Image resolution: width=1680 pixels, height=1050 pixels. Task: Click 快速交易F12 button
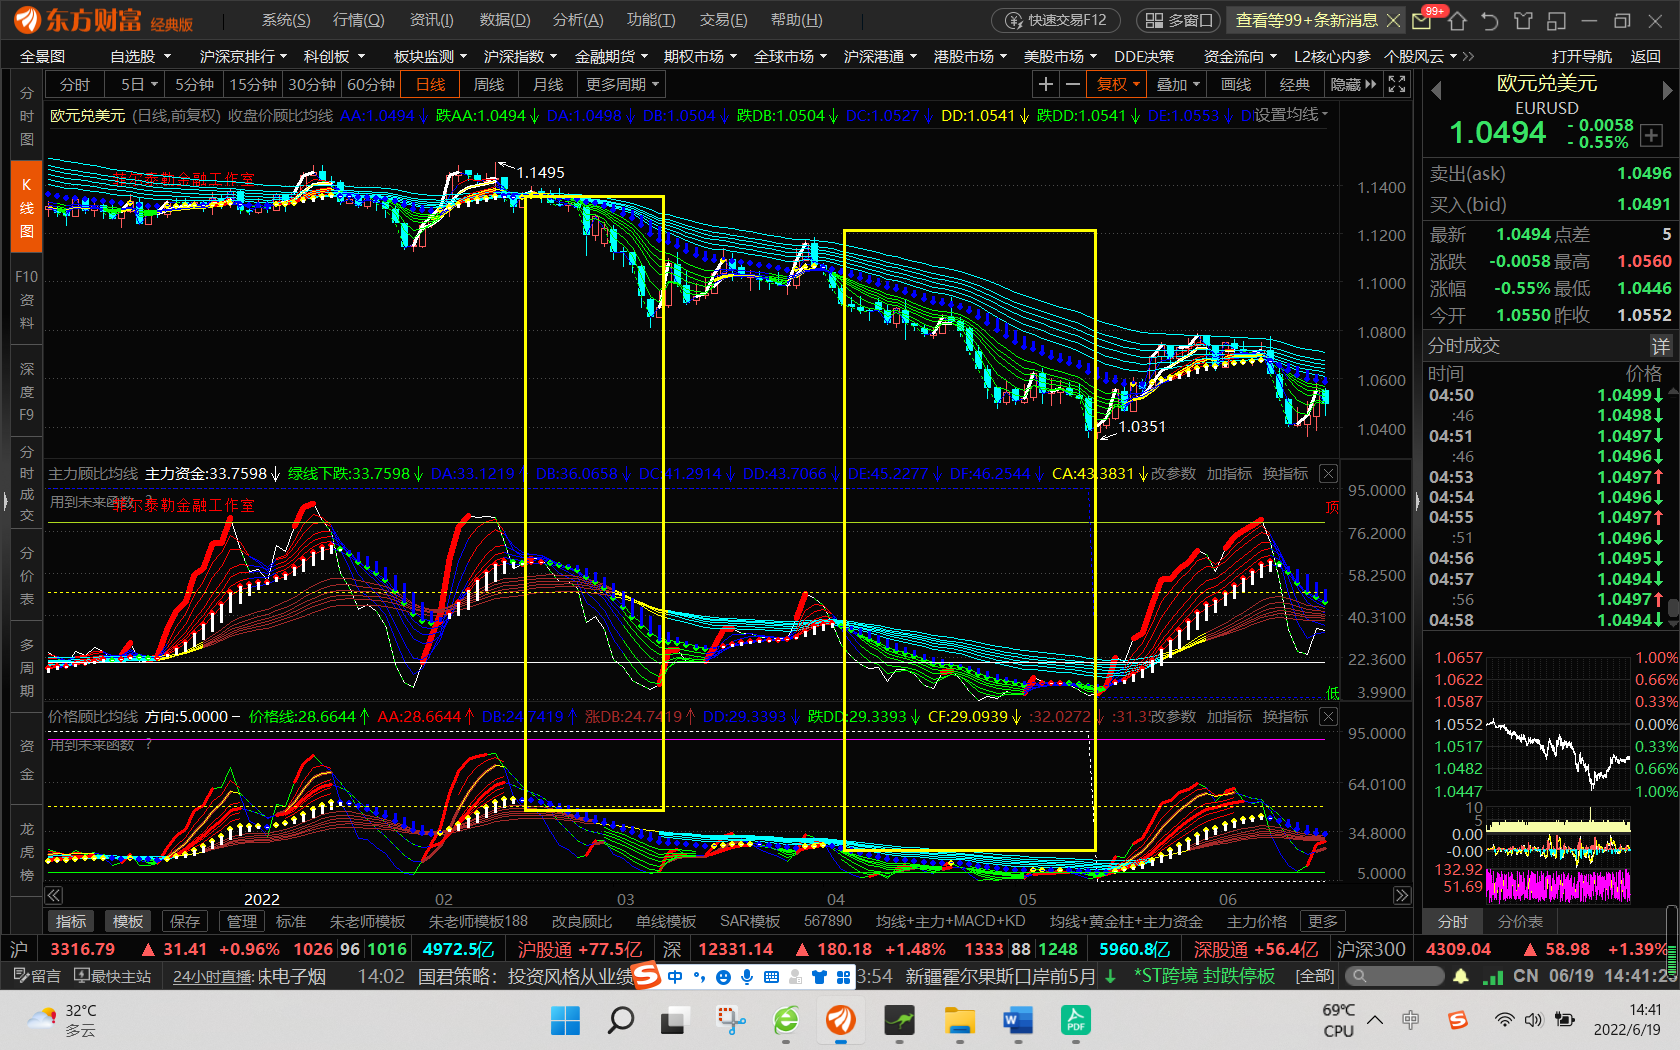tap(1056, 20)
